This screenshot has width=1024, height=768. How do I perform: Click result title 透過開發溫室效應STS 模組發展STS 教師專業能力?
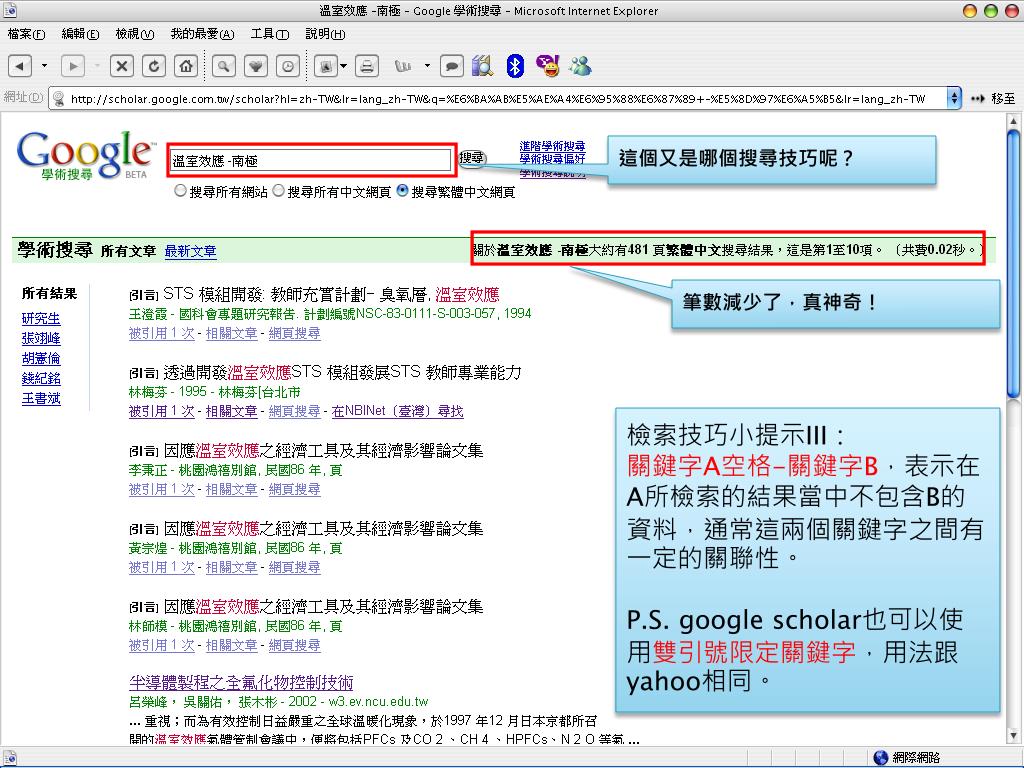pos(342,373)
